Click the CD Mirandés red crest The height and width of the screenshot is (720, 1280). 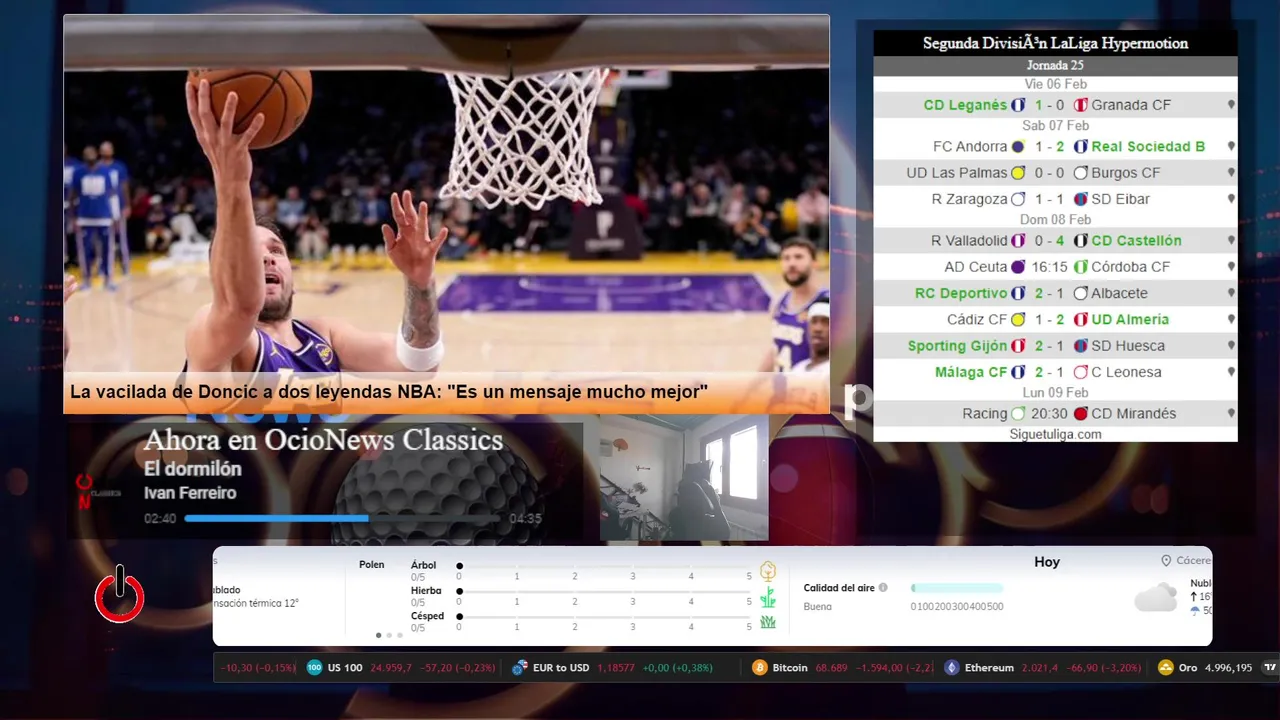[x=1081, y=413]
